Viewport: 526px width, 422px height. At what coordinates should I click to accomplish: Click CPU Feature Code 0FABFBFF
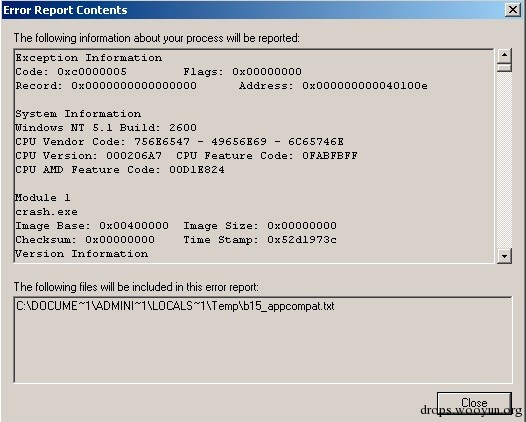330,156
